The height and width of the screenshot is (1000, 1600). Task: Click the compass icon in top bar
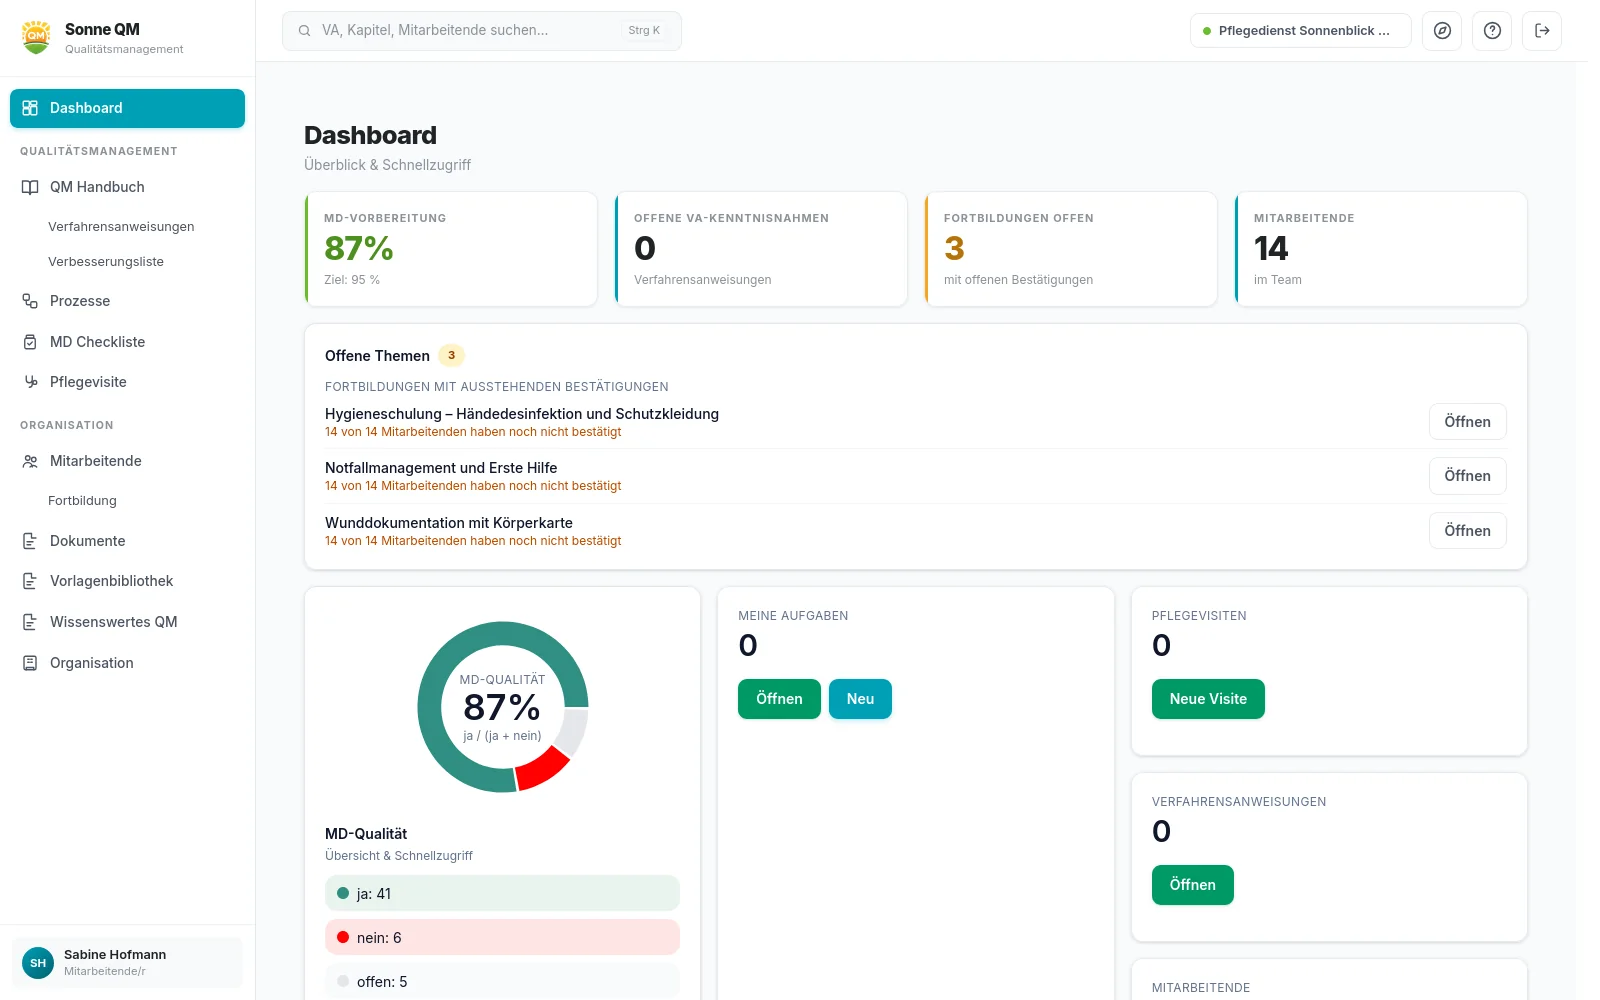click(x=1442, y=31)
